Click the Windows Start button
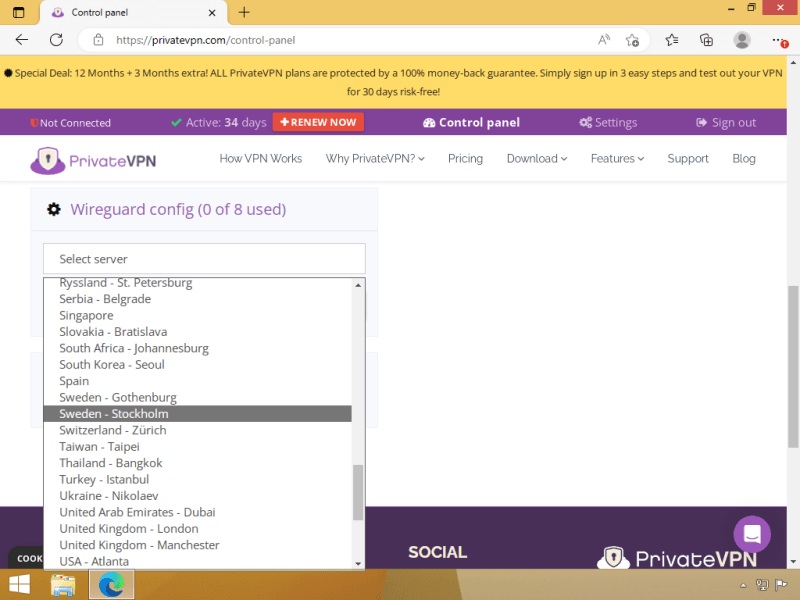 click(x=19, y=585)
